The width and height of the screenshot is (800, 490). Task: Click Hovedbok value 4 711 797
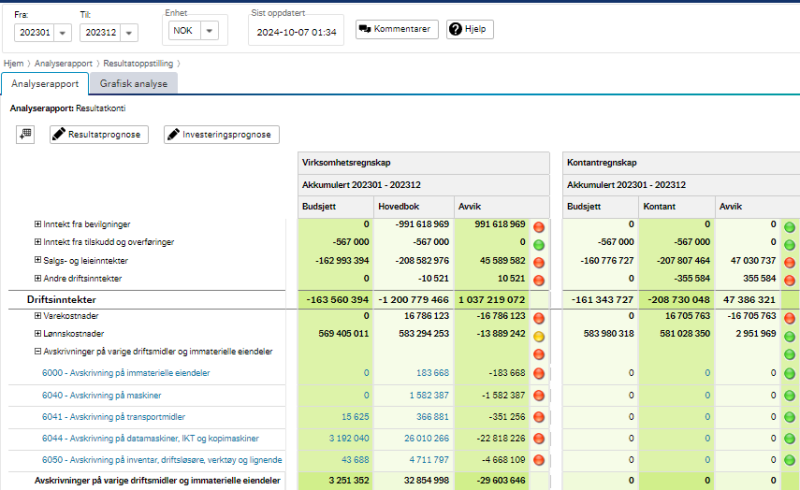pos(429,459)
